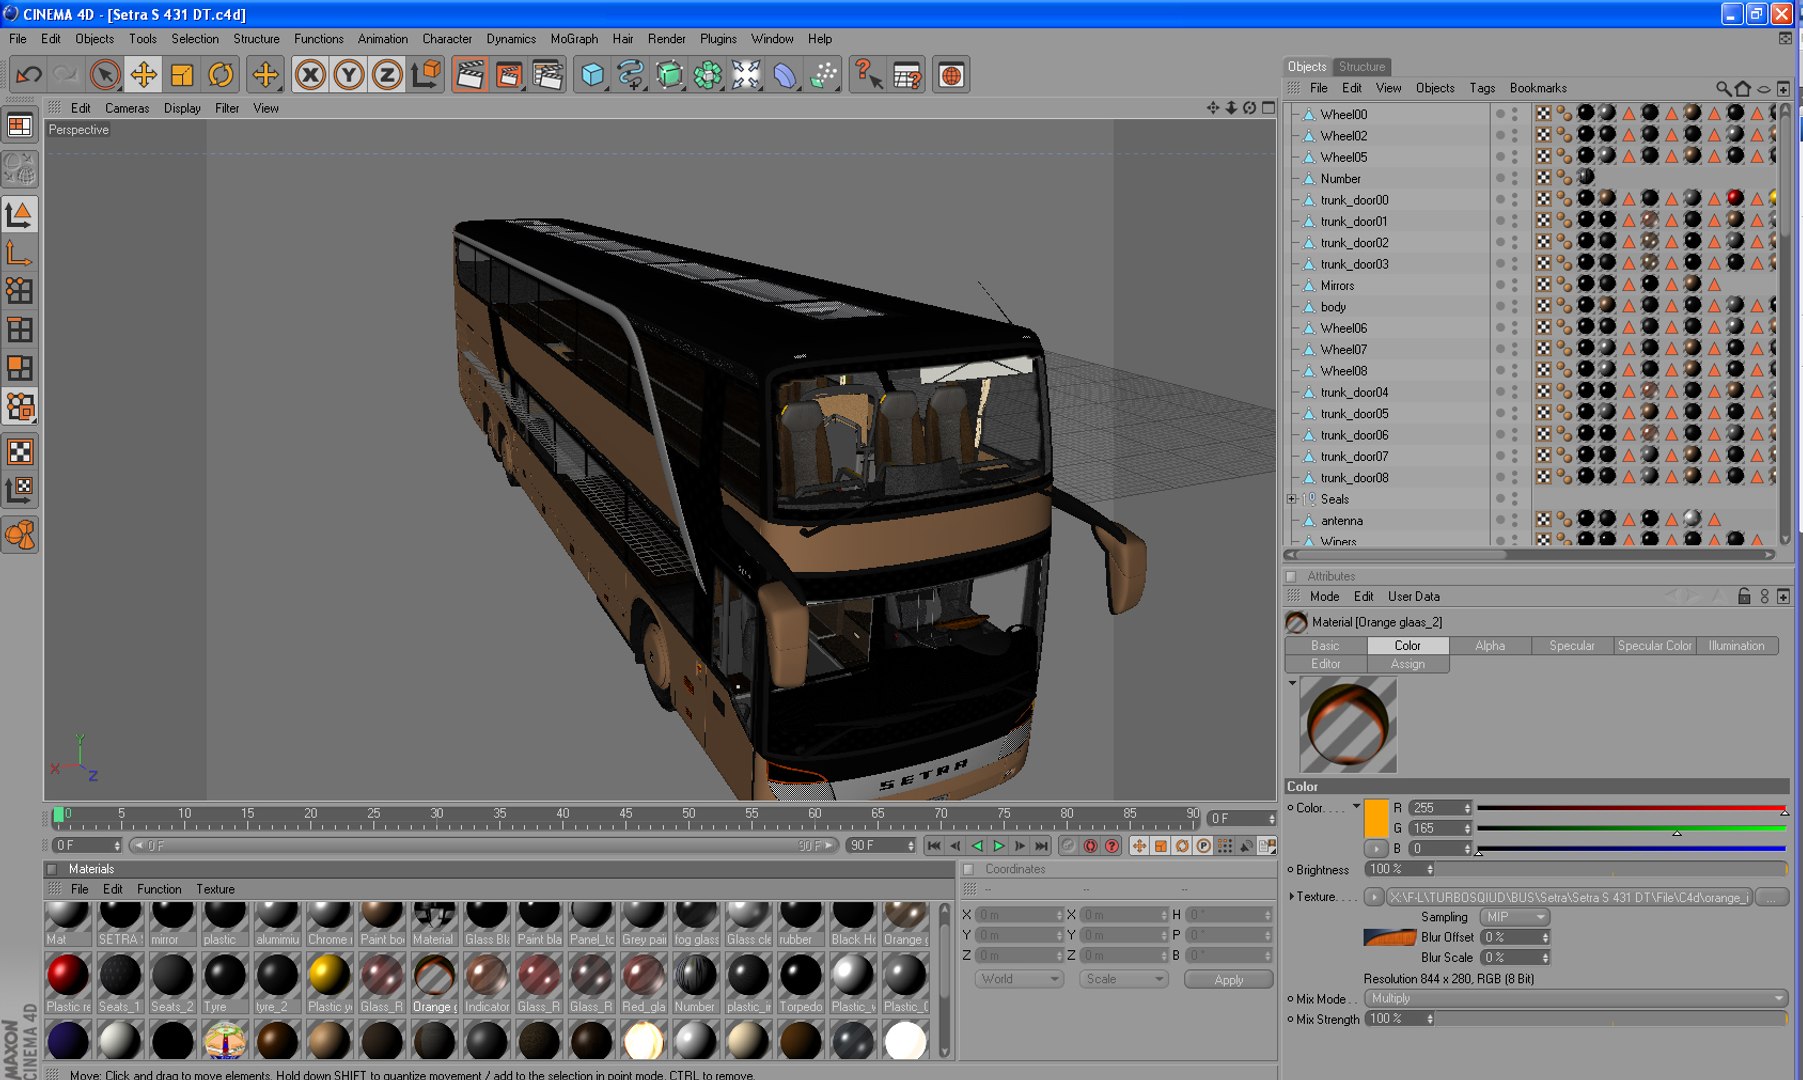Toggle the Z axis lock
The image size is (1803, 1080).
[x=387, y=75]
